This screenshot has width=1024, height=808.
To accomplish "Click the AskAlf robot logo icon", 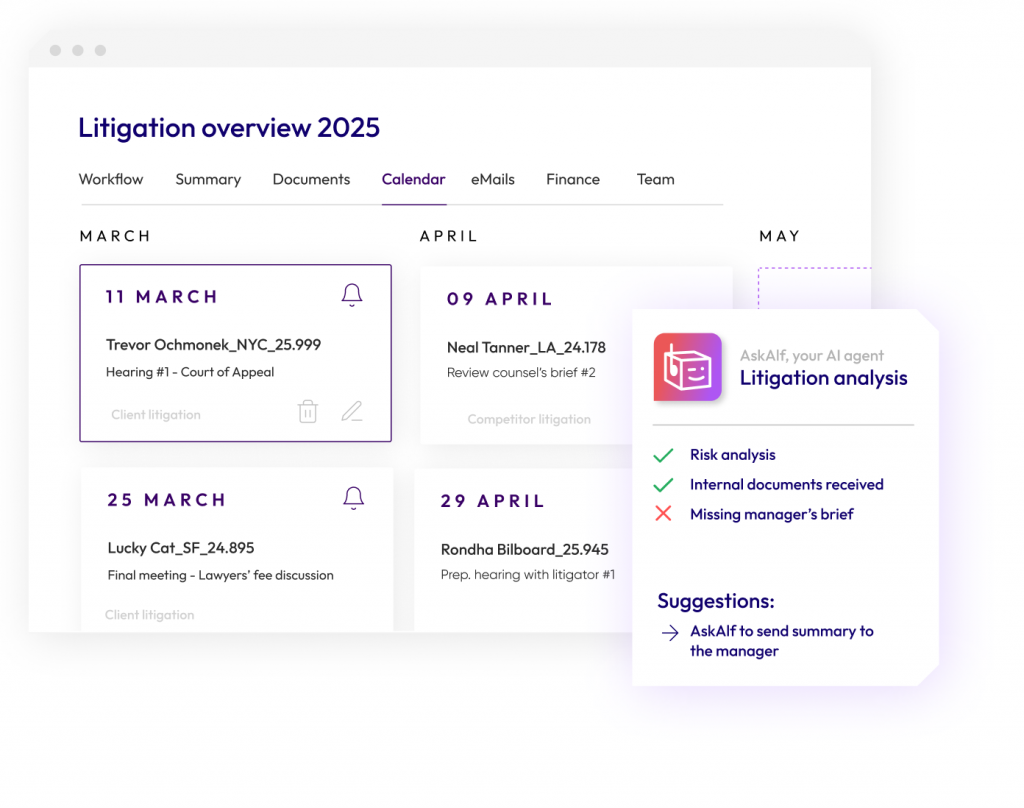I will point(688,368).
